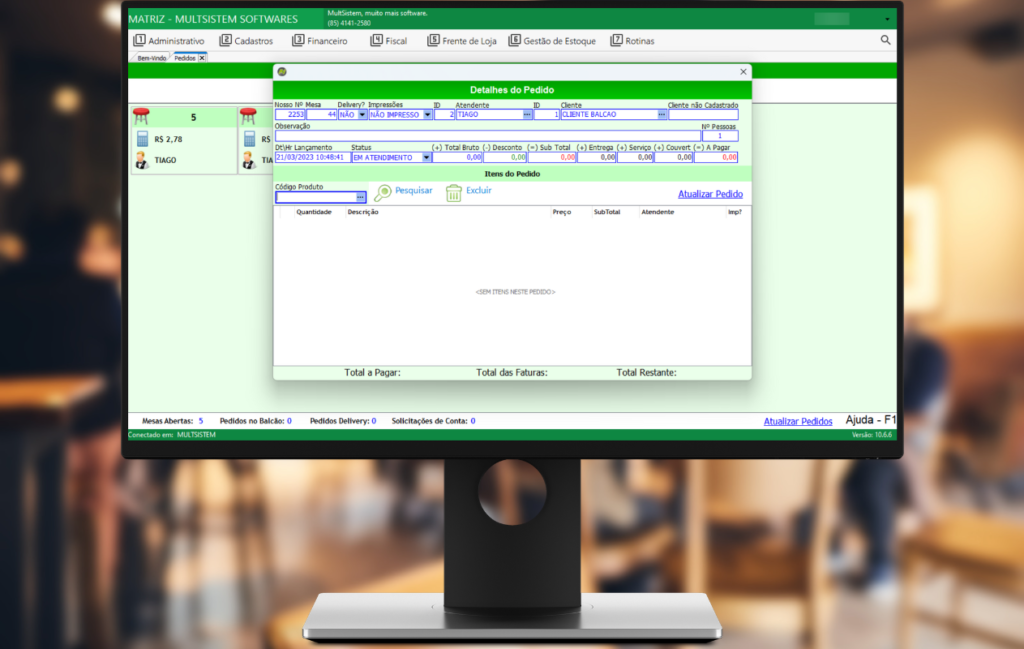Click the Observação text field
This screenshot has width=1024, height=649.
point(487,136)
